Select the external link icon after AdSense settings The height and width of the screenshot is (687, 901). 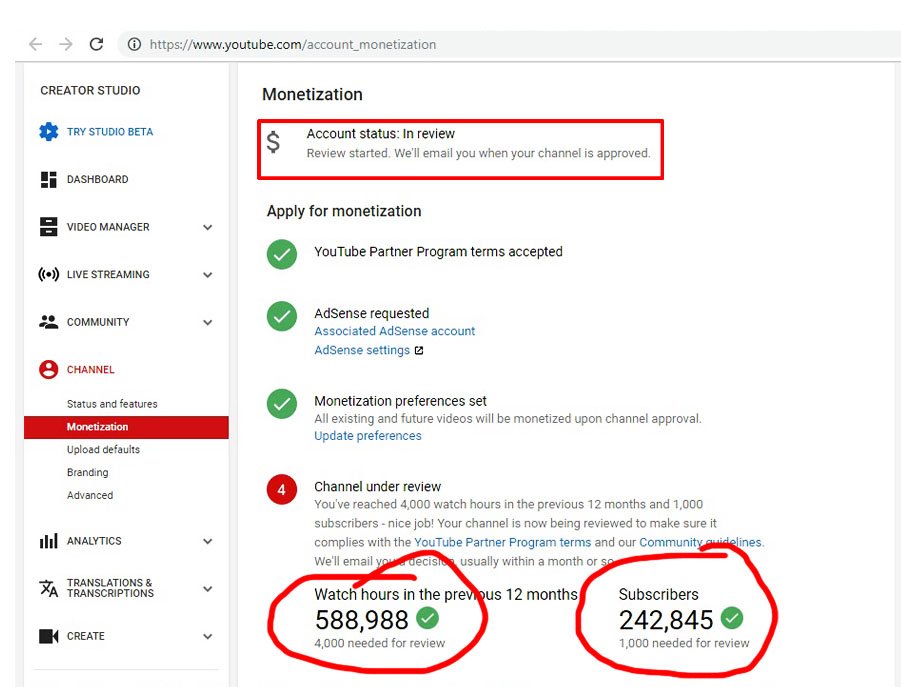click(x=419, y=350)
